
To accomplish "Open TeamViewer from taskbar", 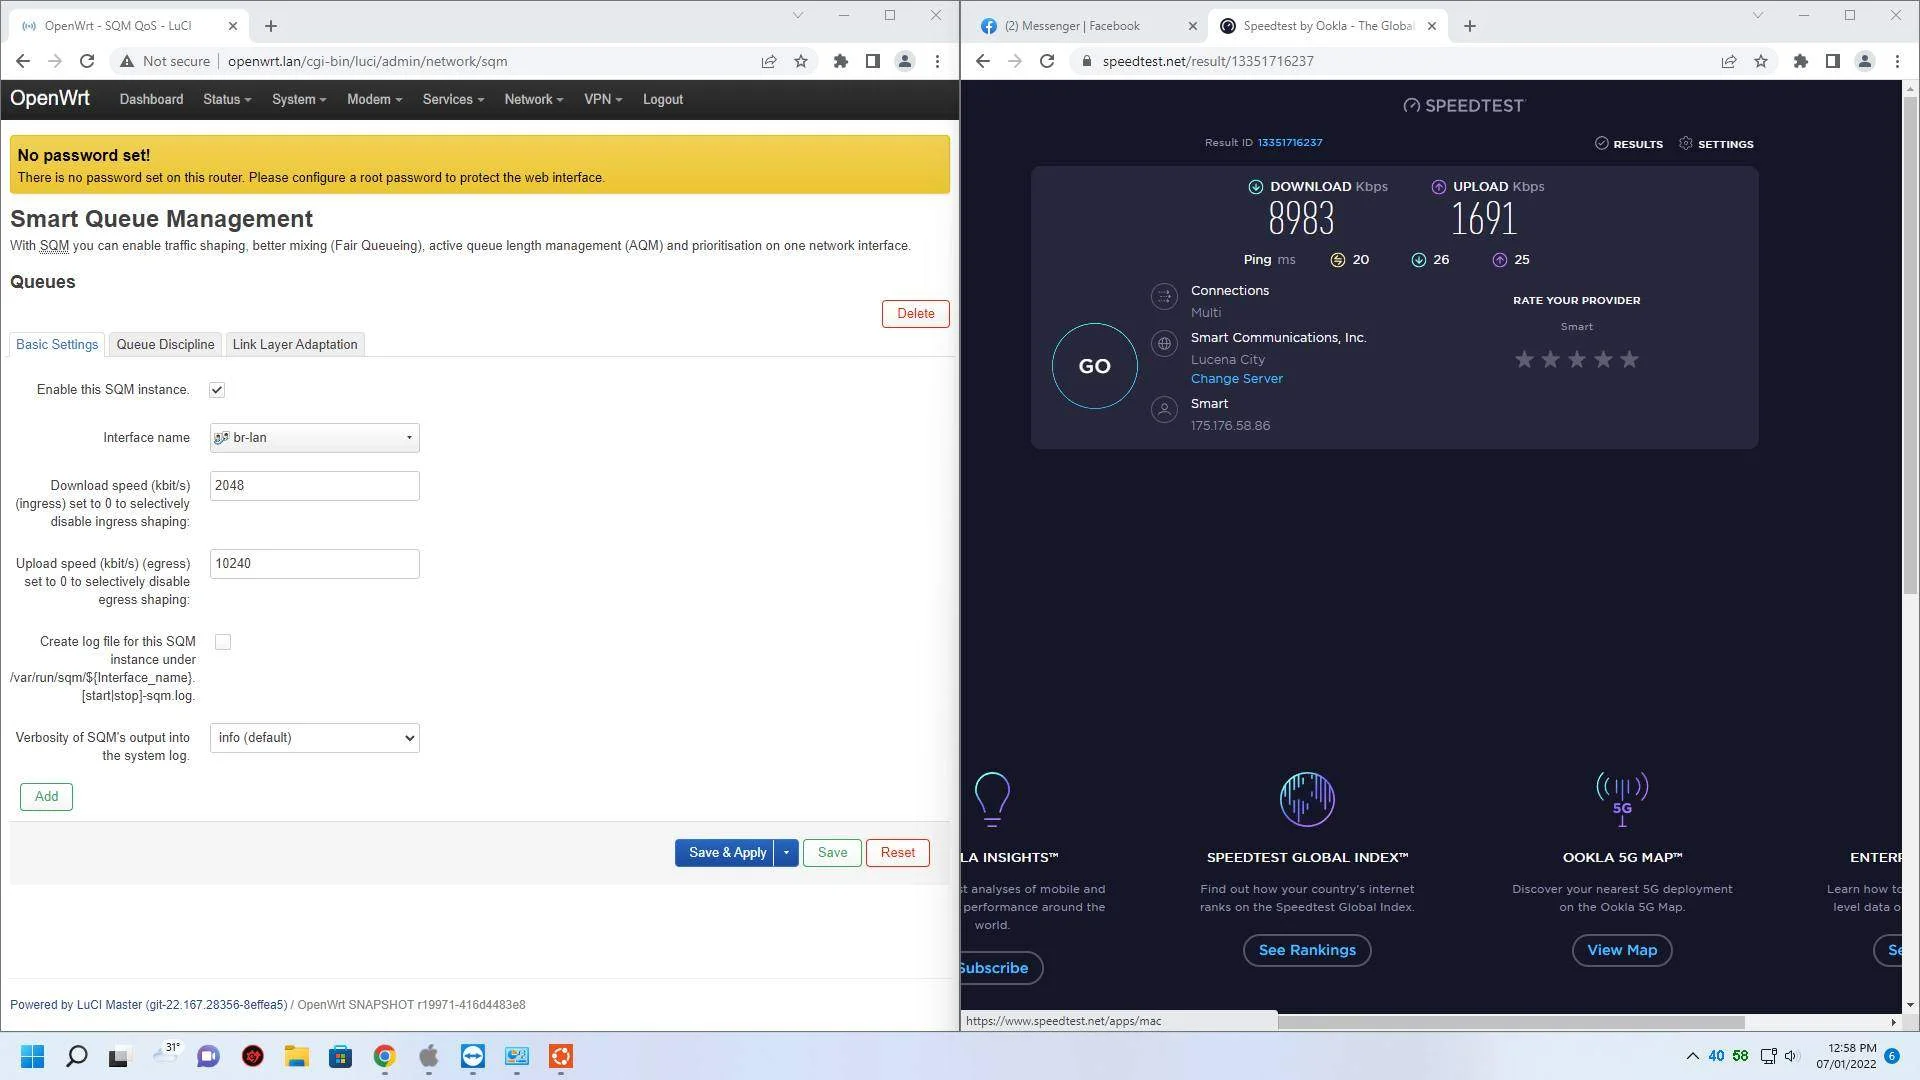I will click(472, 1056).
